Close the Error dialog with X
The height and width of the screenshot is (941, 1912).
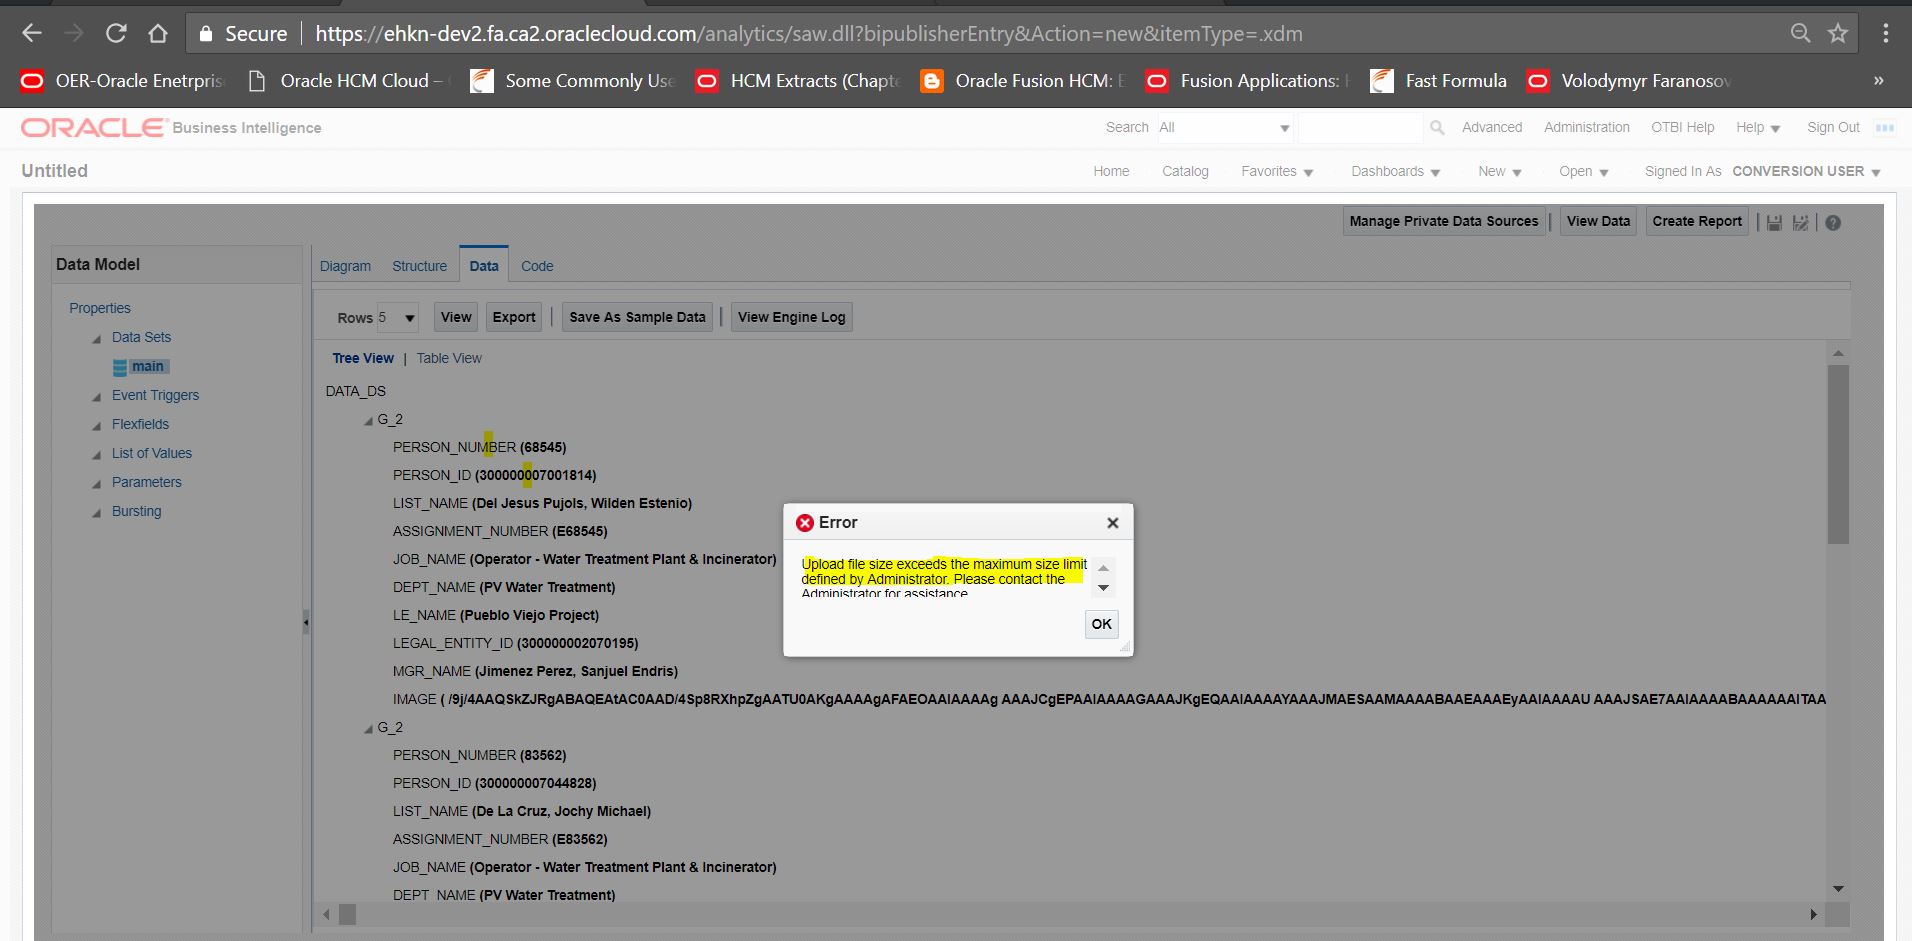1112,523
